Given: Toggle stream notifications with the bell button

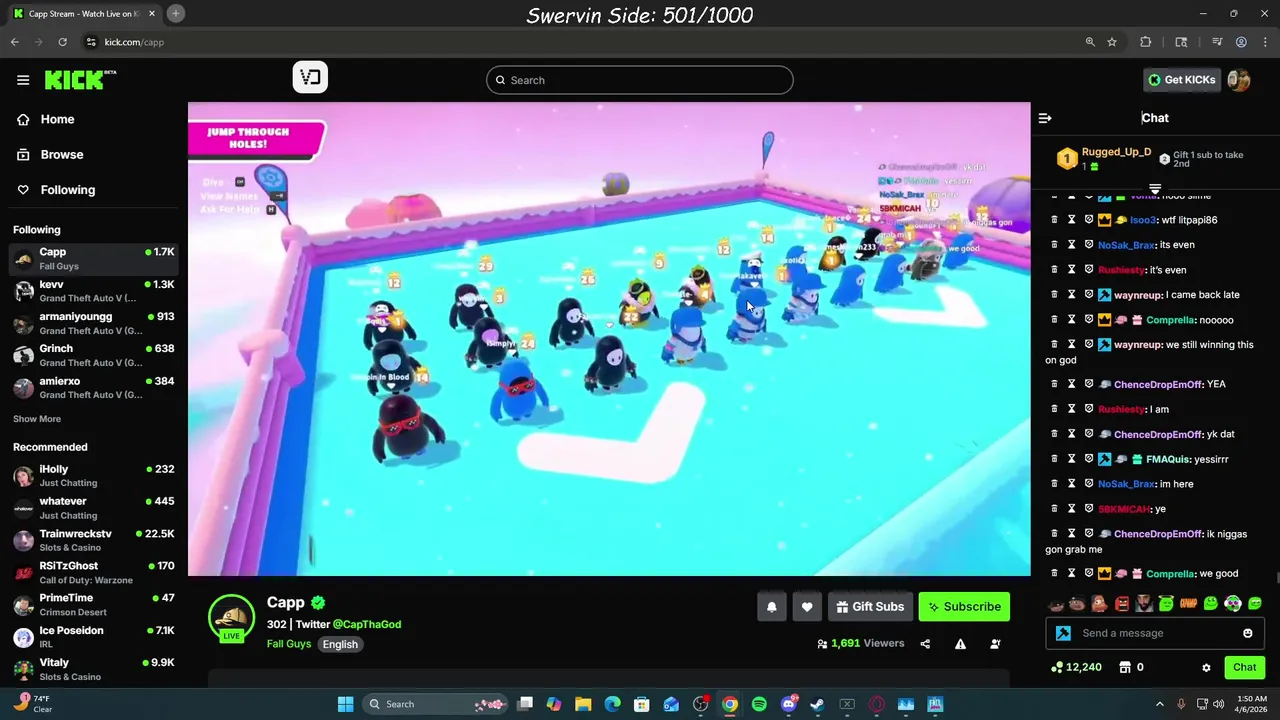Looking at the screenshot, I should click(x=771, y=607).
